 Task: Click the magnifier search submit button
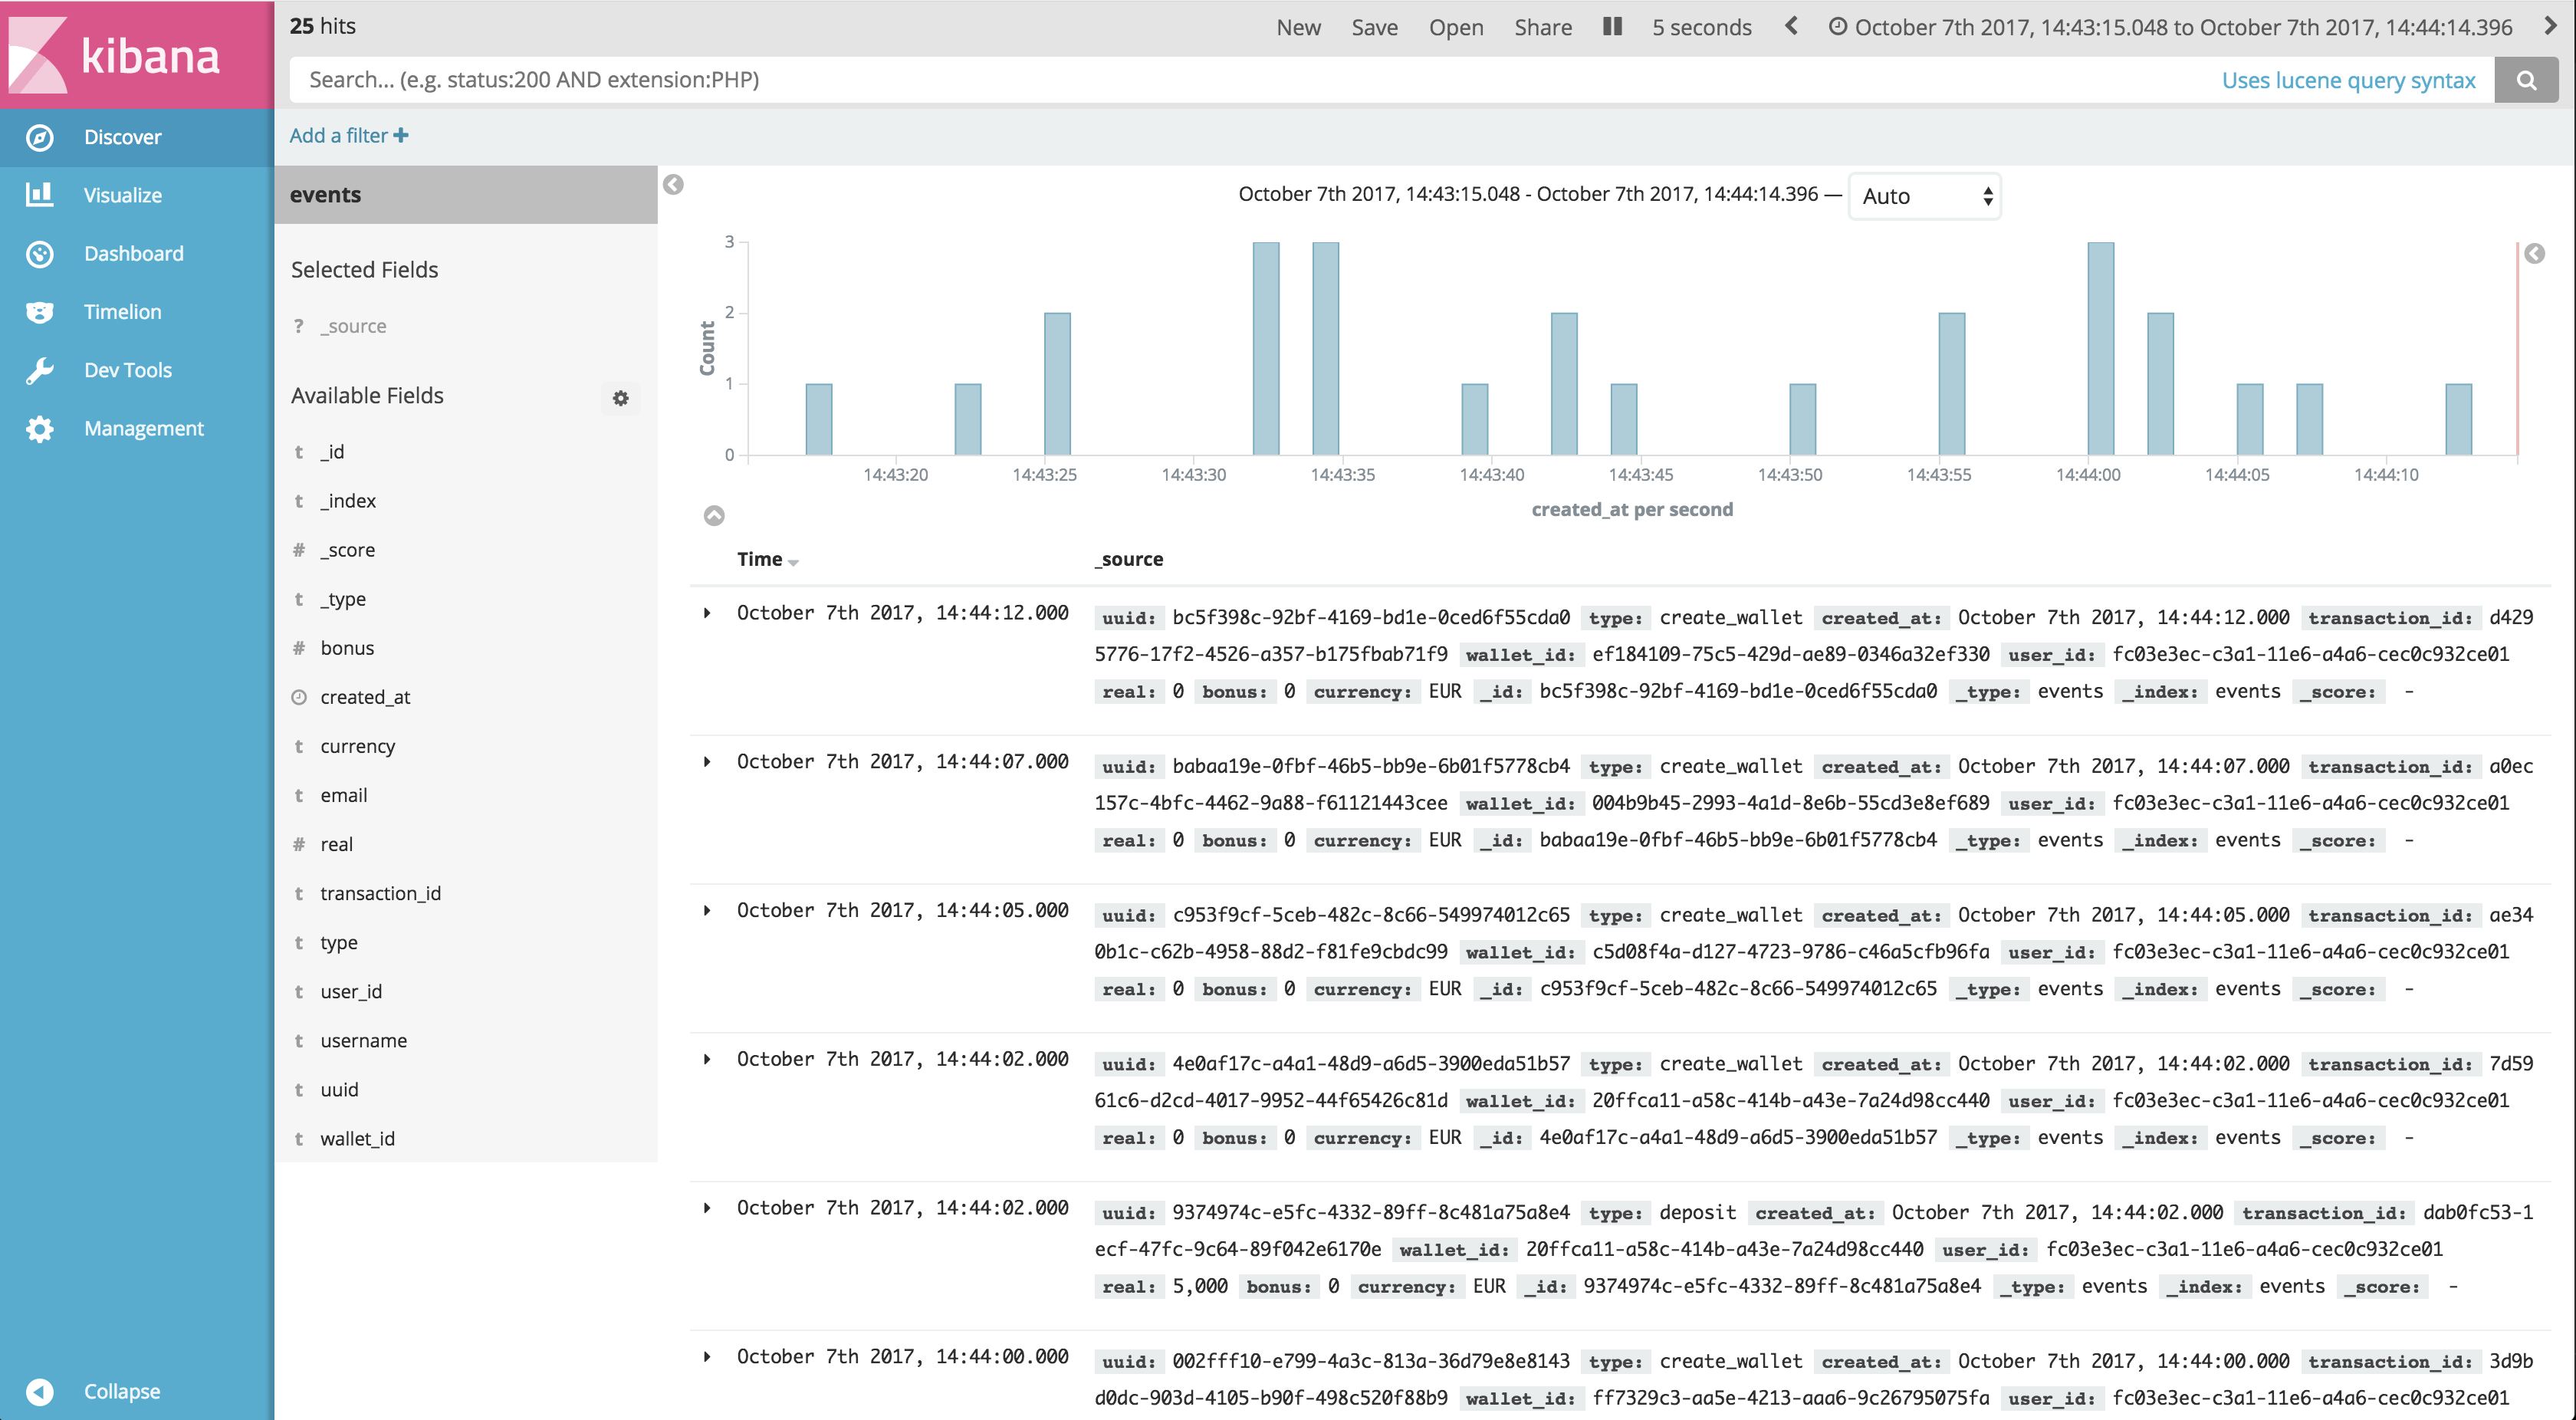point(2526,80)
